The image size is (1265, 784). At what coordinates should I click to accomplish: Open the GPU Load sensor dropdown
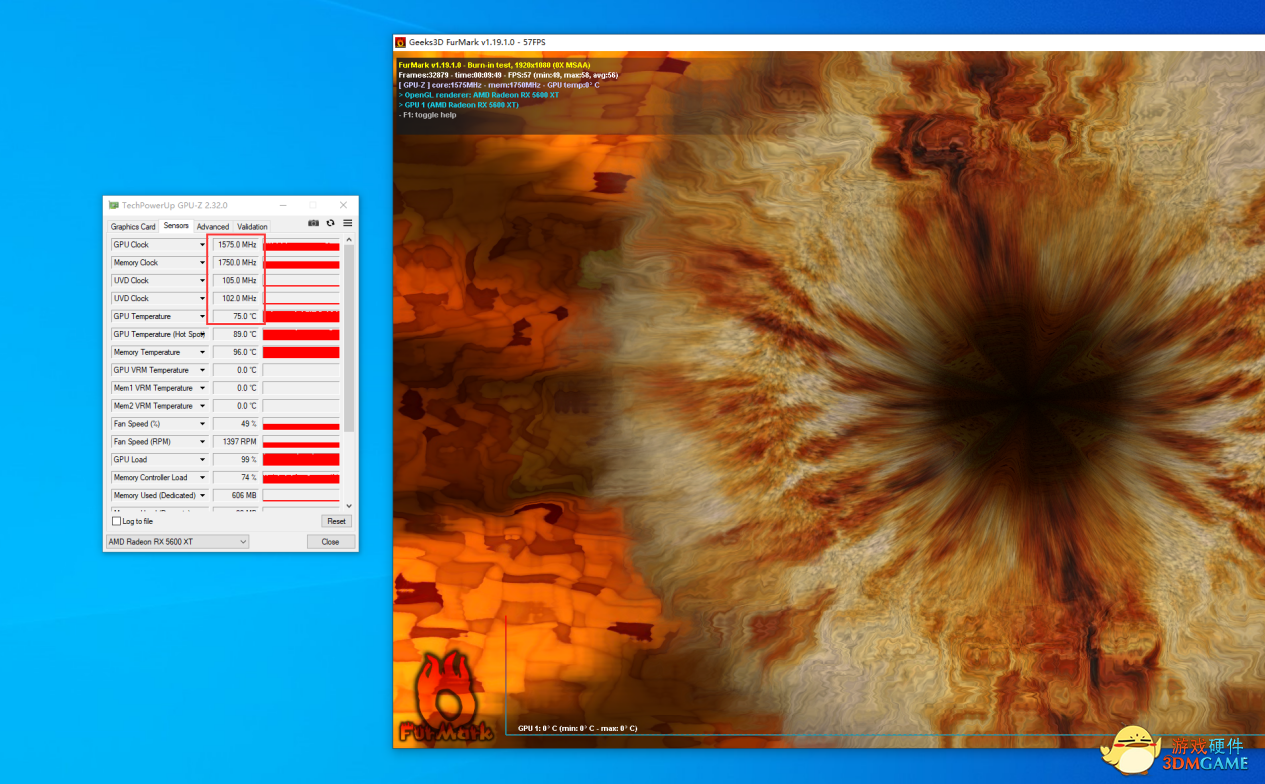pos(202,460)
